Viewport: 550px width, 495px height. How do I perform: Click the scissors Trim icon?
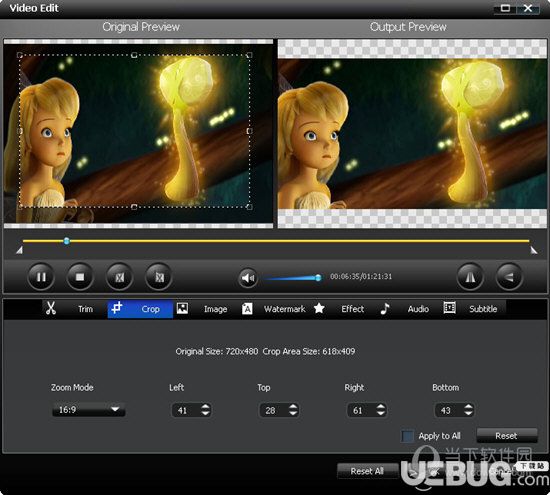pyautogui.click(x=51, y=308)
